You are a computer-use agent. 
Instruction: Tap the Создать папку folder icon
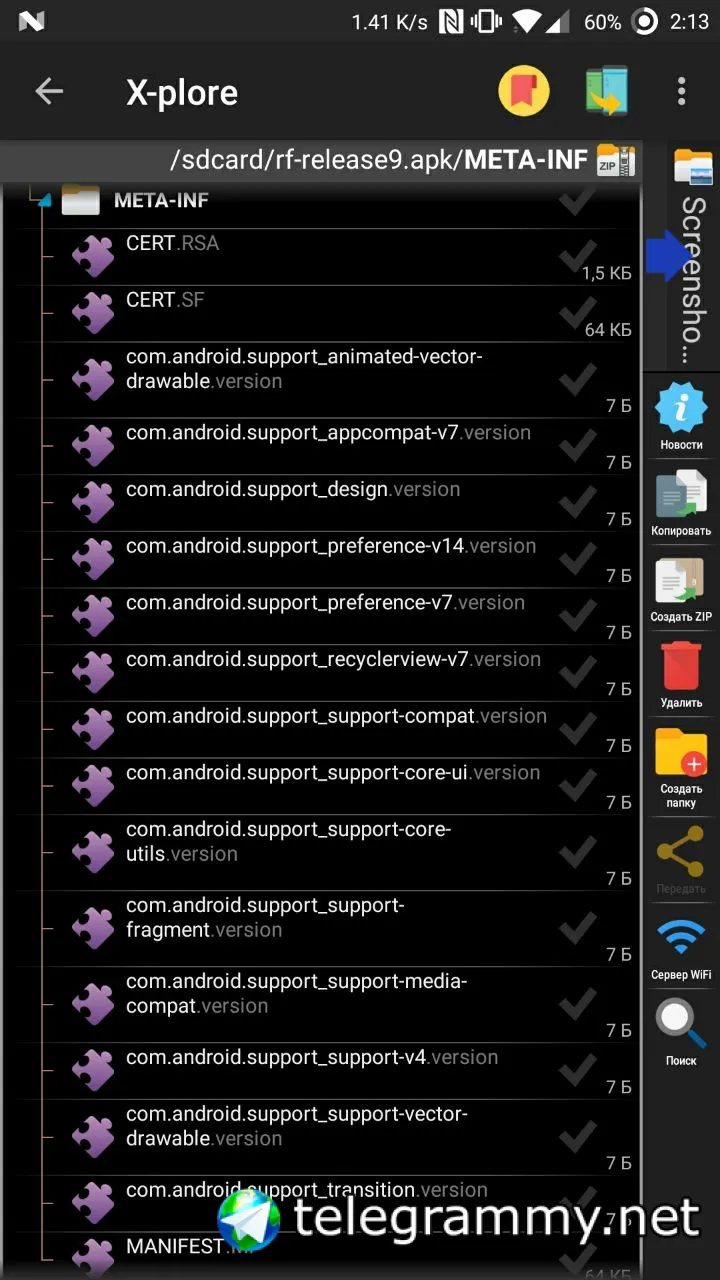(681, 752)
